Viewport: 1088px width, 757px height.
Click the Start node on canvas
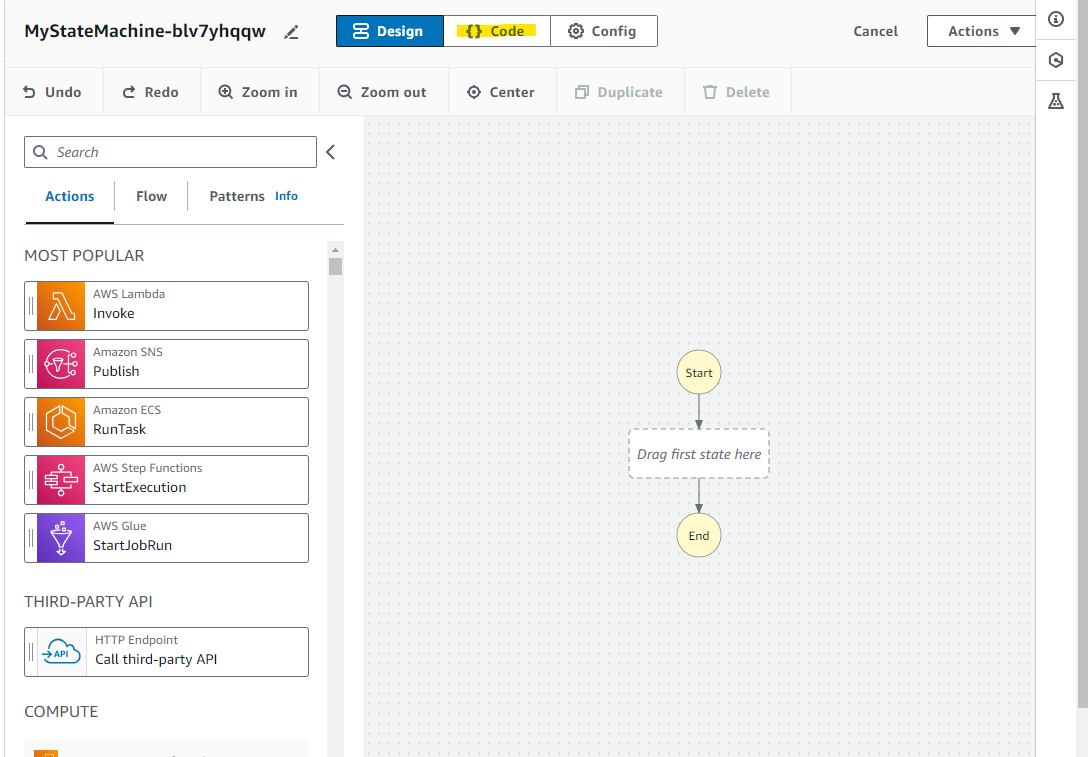(699, 373)
